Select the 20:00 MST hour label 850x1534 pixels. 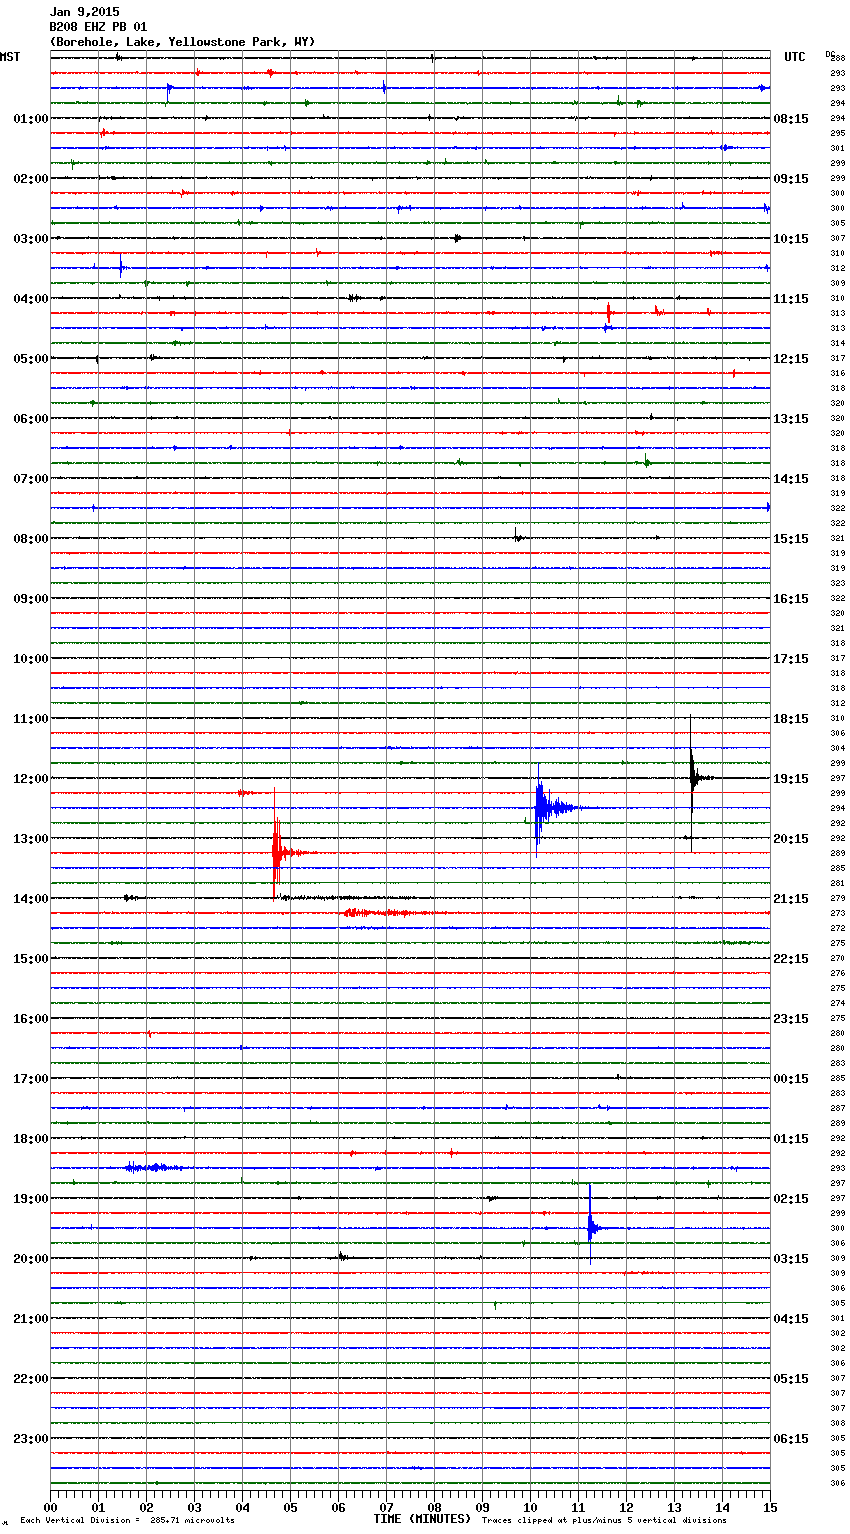tap(31, 1259)
